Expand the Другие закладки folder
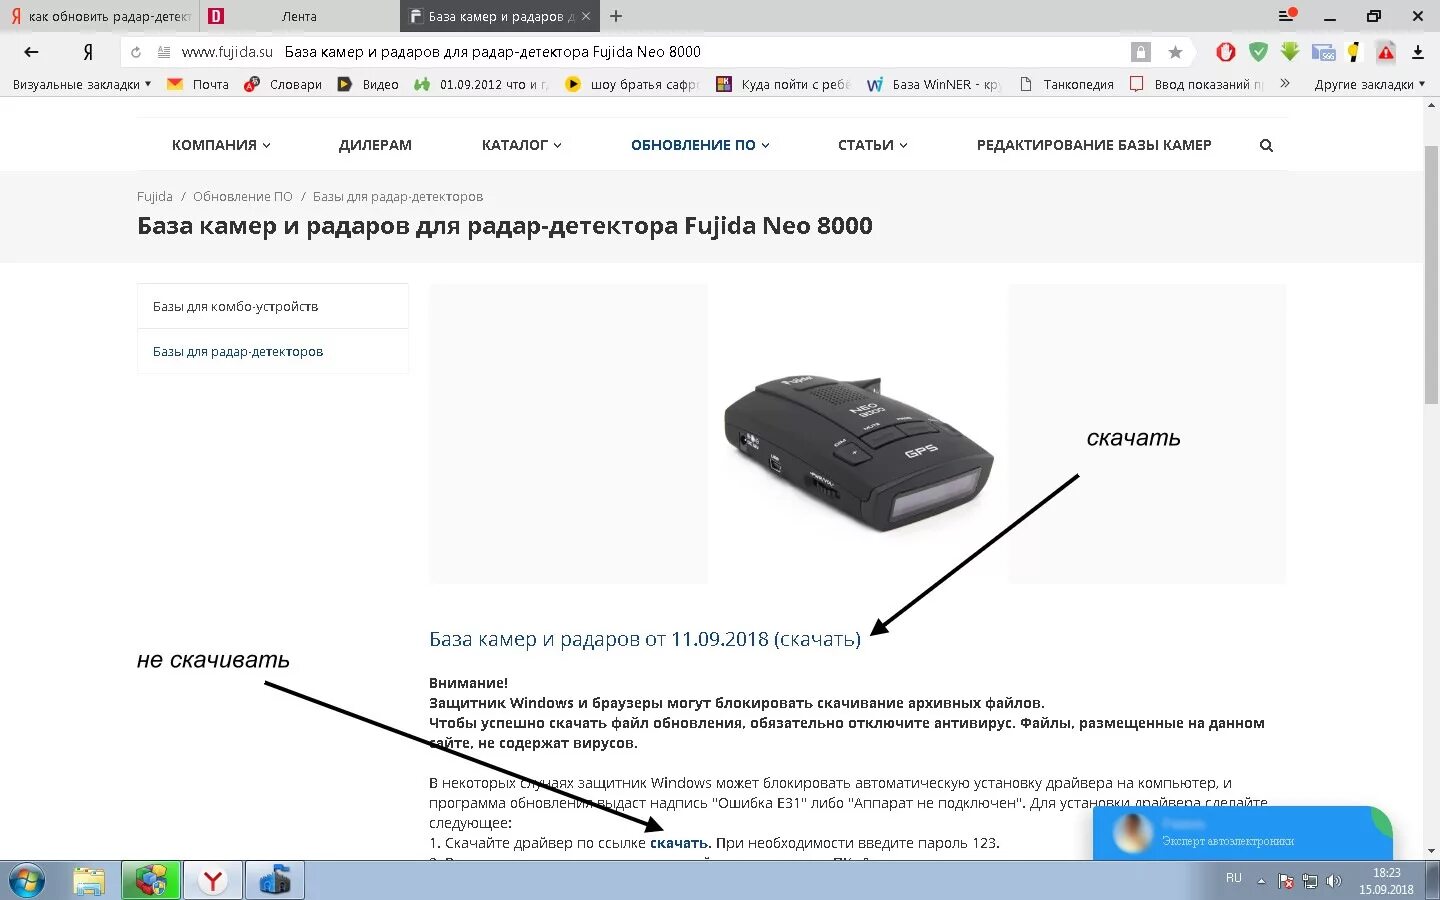This screenshot has height=900, width=1440. coord(1369,84)
